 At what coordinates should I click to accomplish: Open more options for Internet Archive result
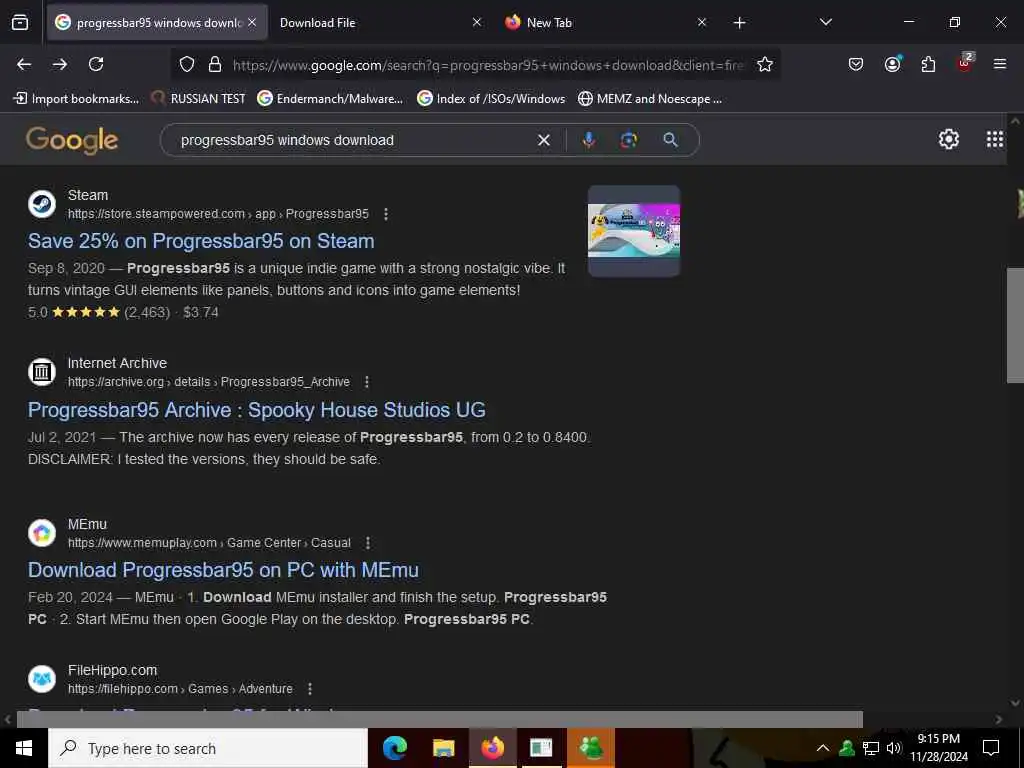tap(367, 381)
